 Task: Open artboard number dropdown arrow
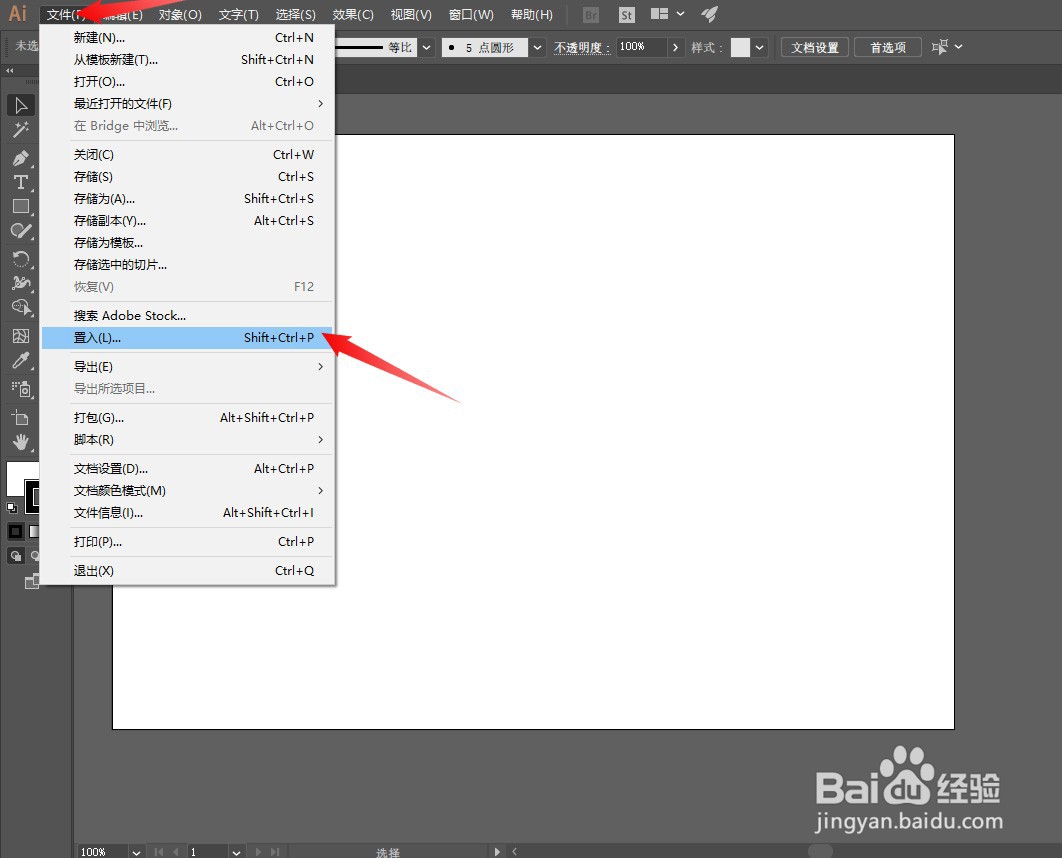pyautogui.click(x=236, y=852)
